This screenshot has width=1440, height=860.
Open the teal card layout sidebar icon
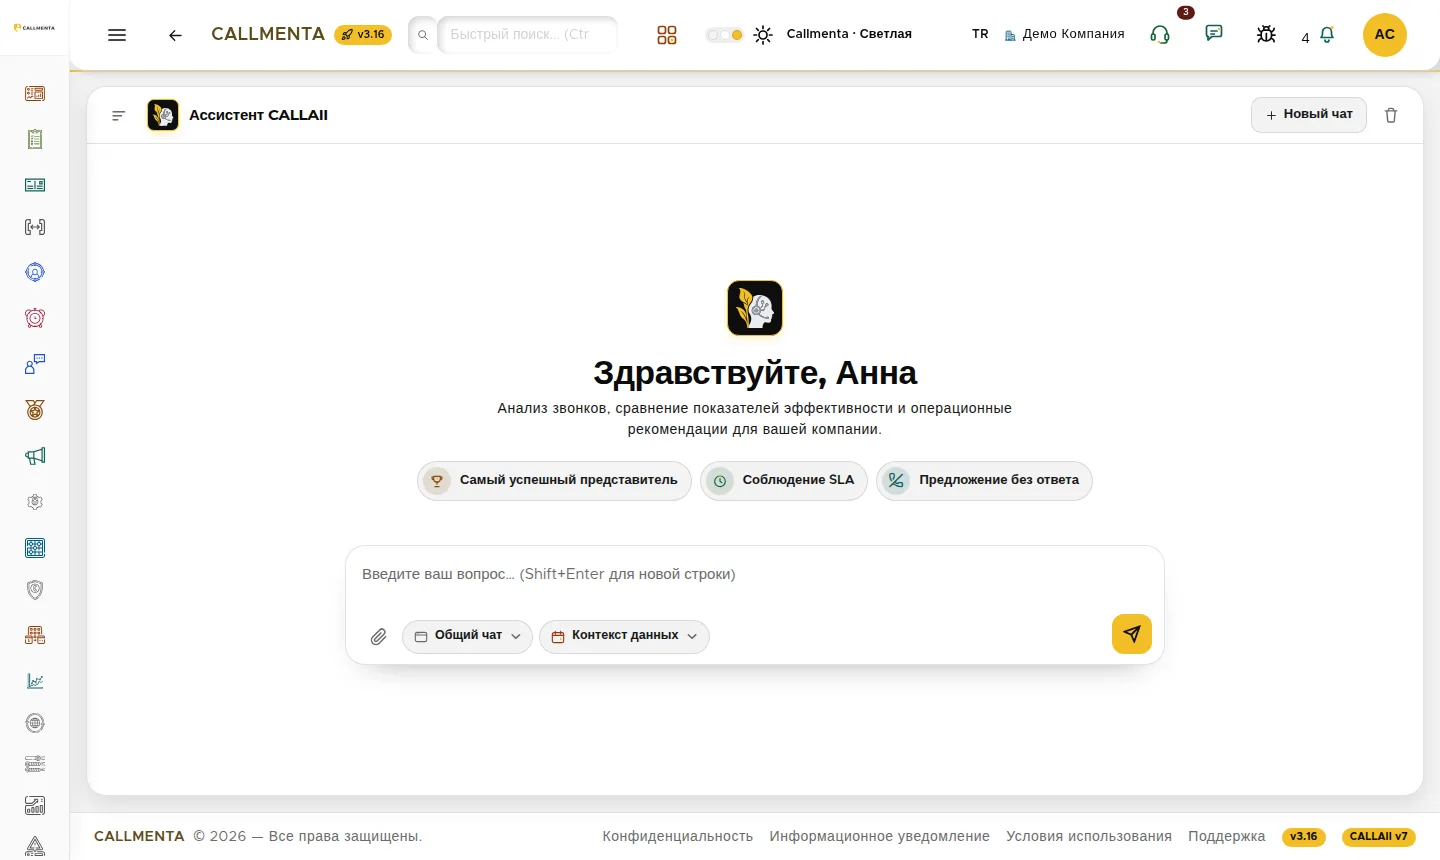[35, 185]
